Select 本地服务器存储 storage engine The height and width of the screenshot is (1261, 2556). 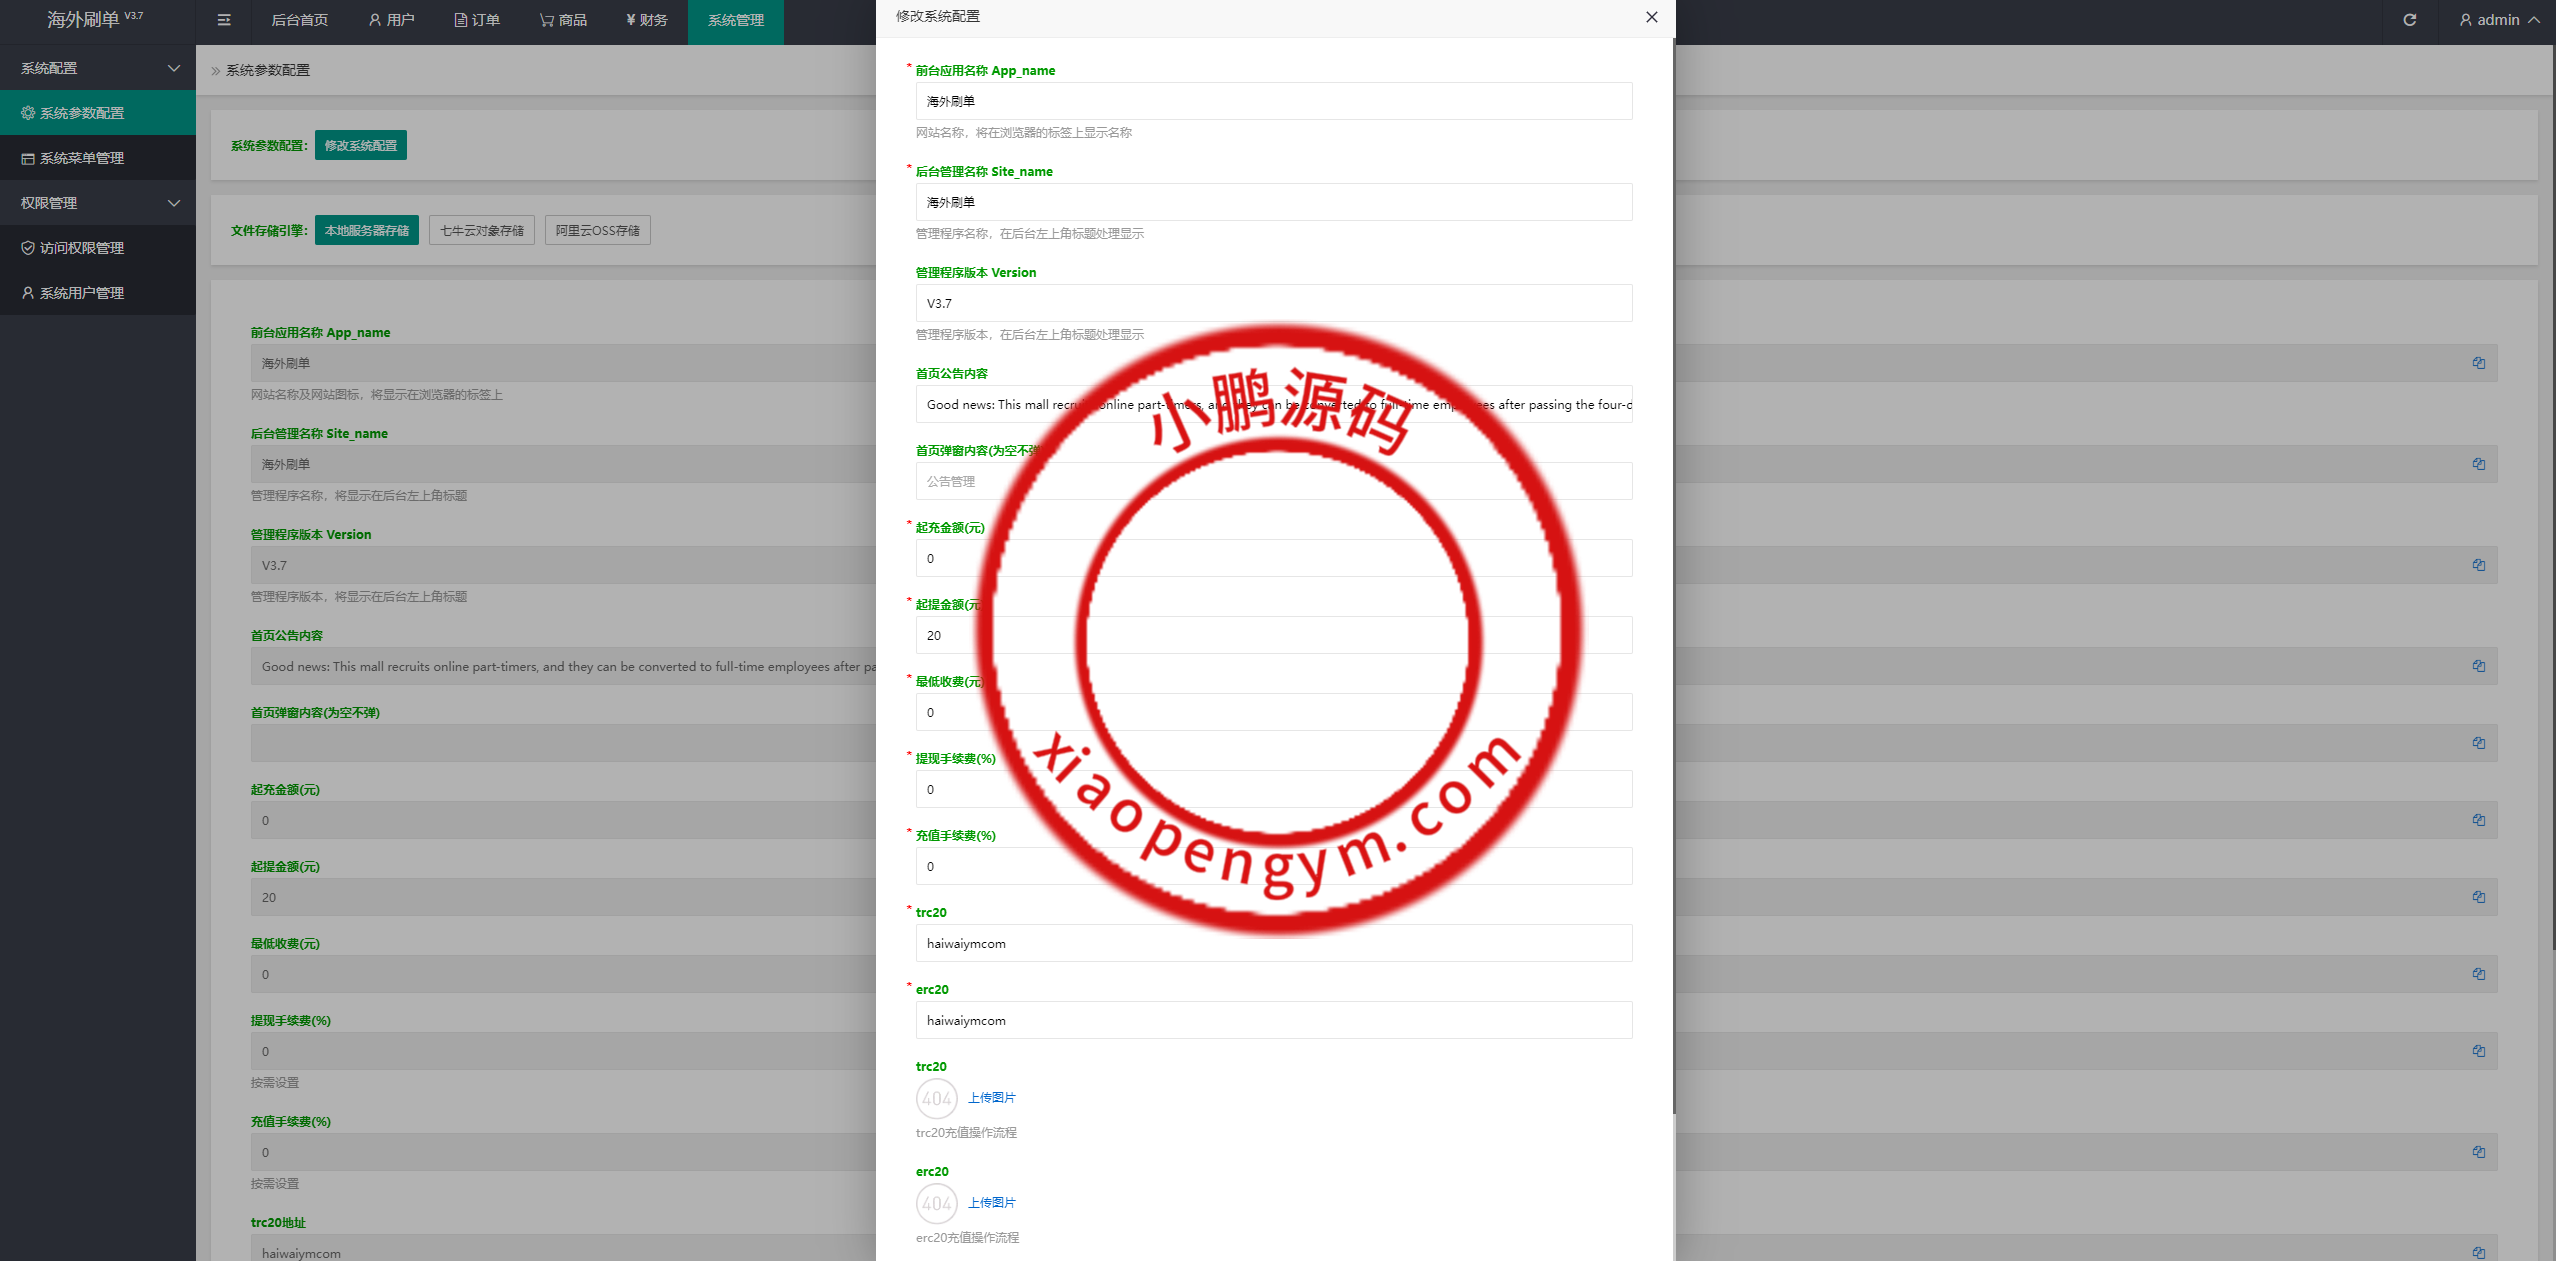(367, 230)
